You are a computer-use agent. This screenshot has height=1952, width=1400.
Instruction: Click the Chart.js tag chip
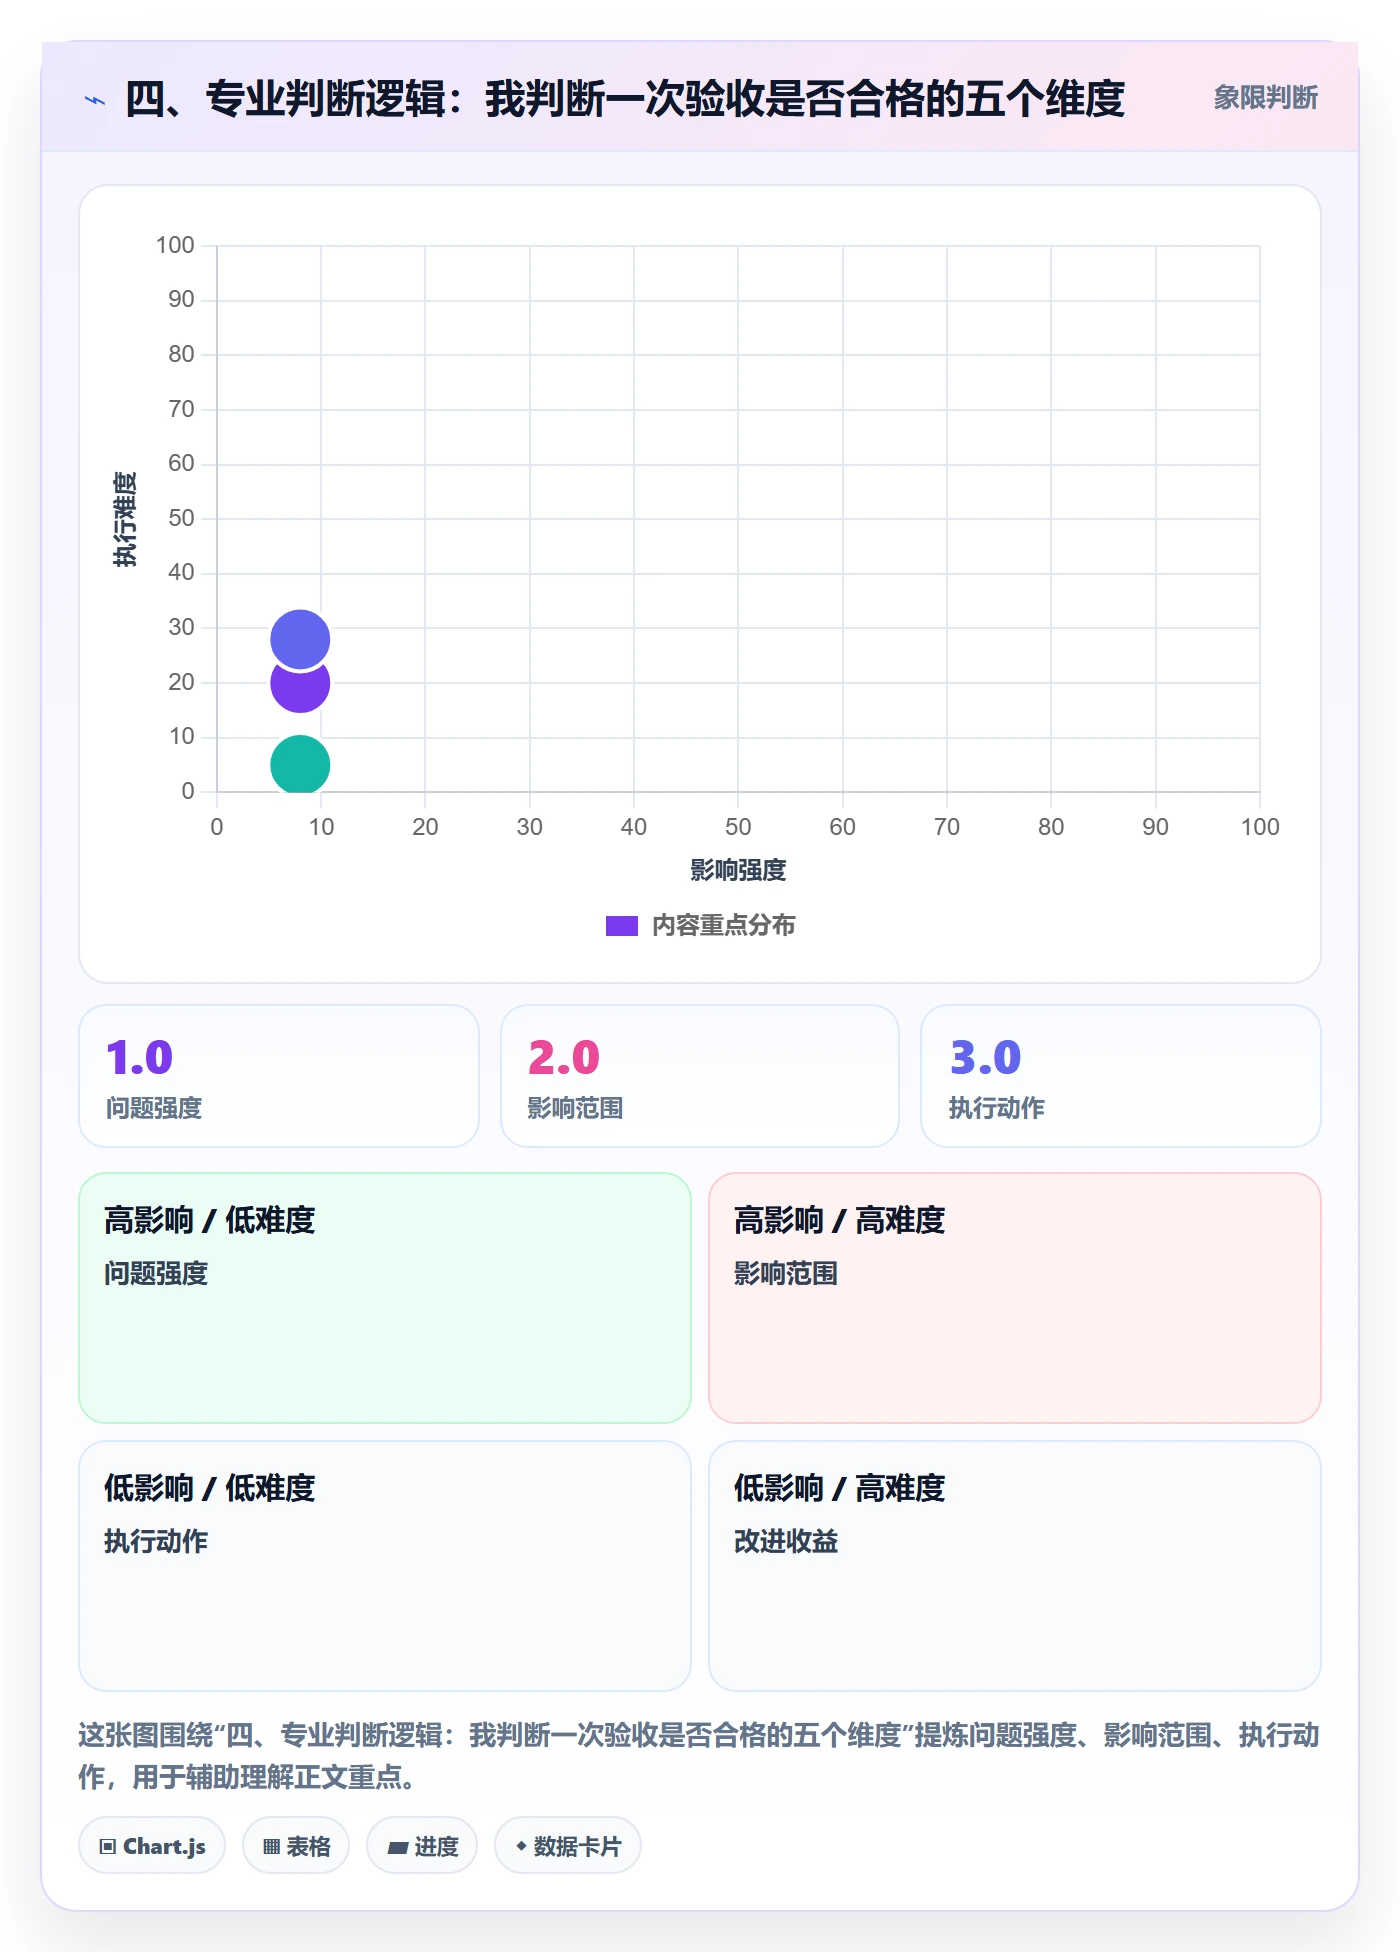[x=152, y=1846]
